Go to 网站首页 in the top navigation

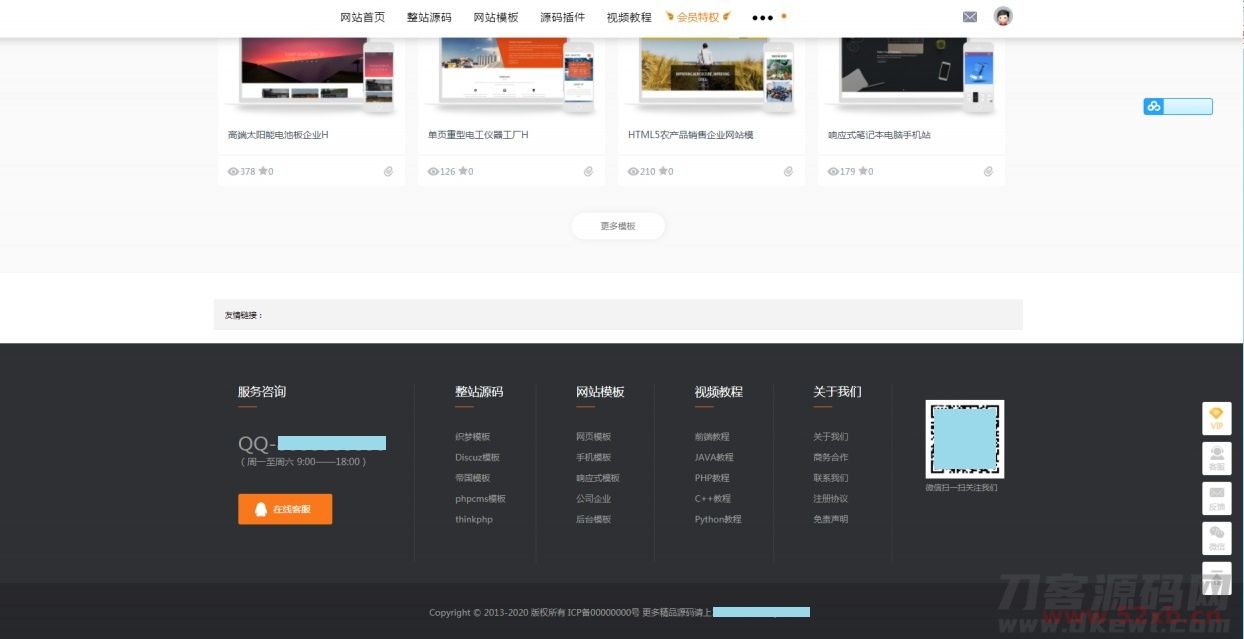[362, 17]
